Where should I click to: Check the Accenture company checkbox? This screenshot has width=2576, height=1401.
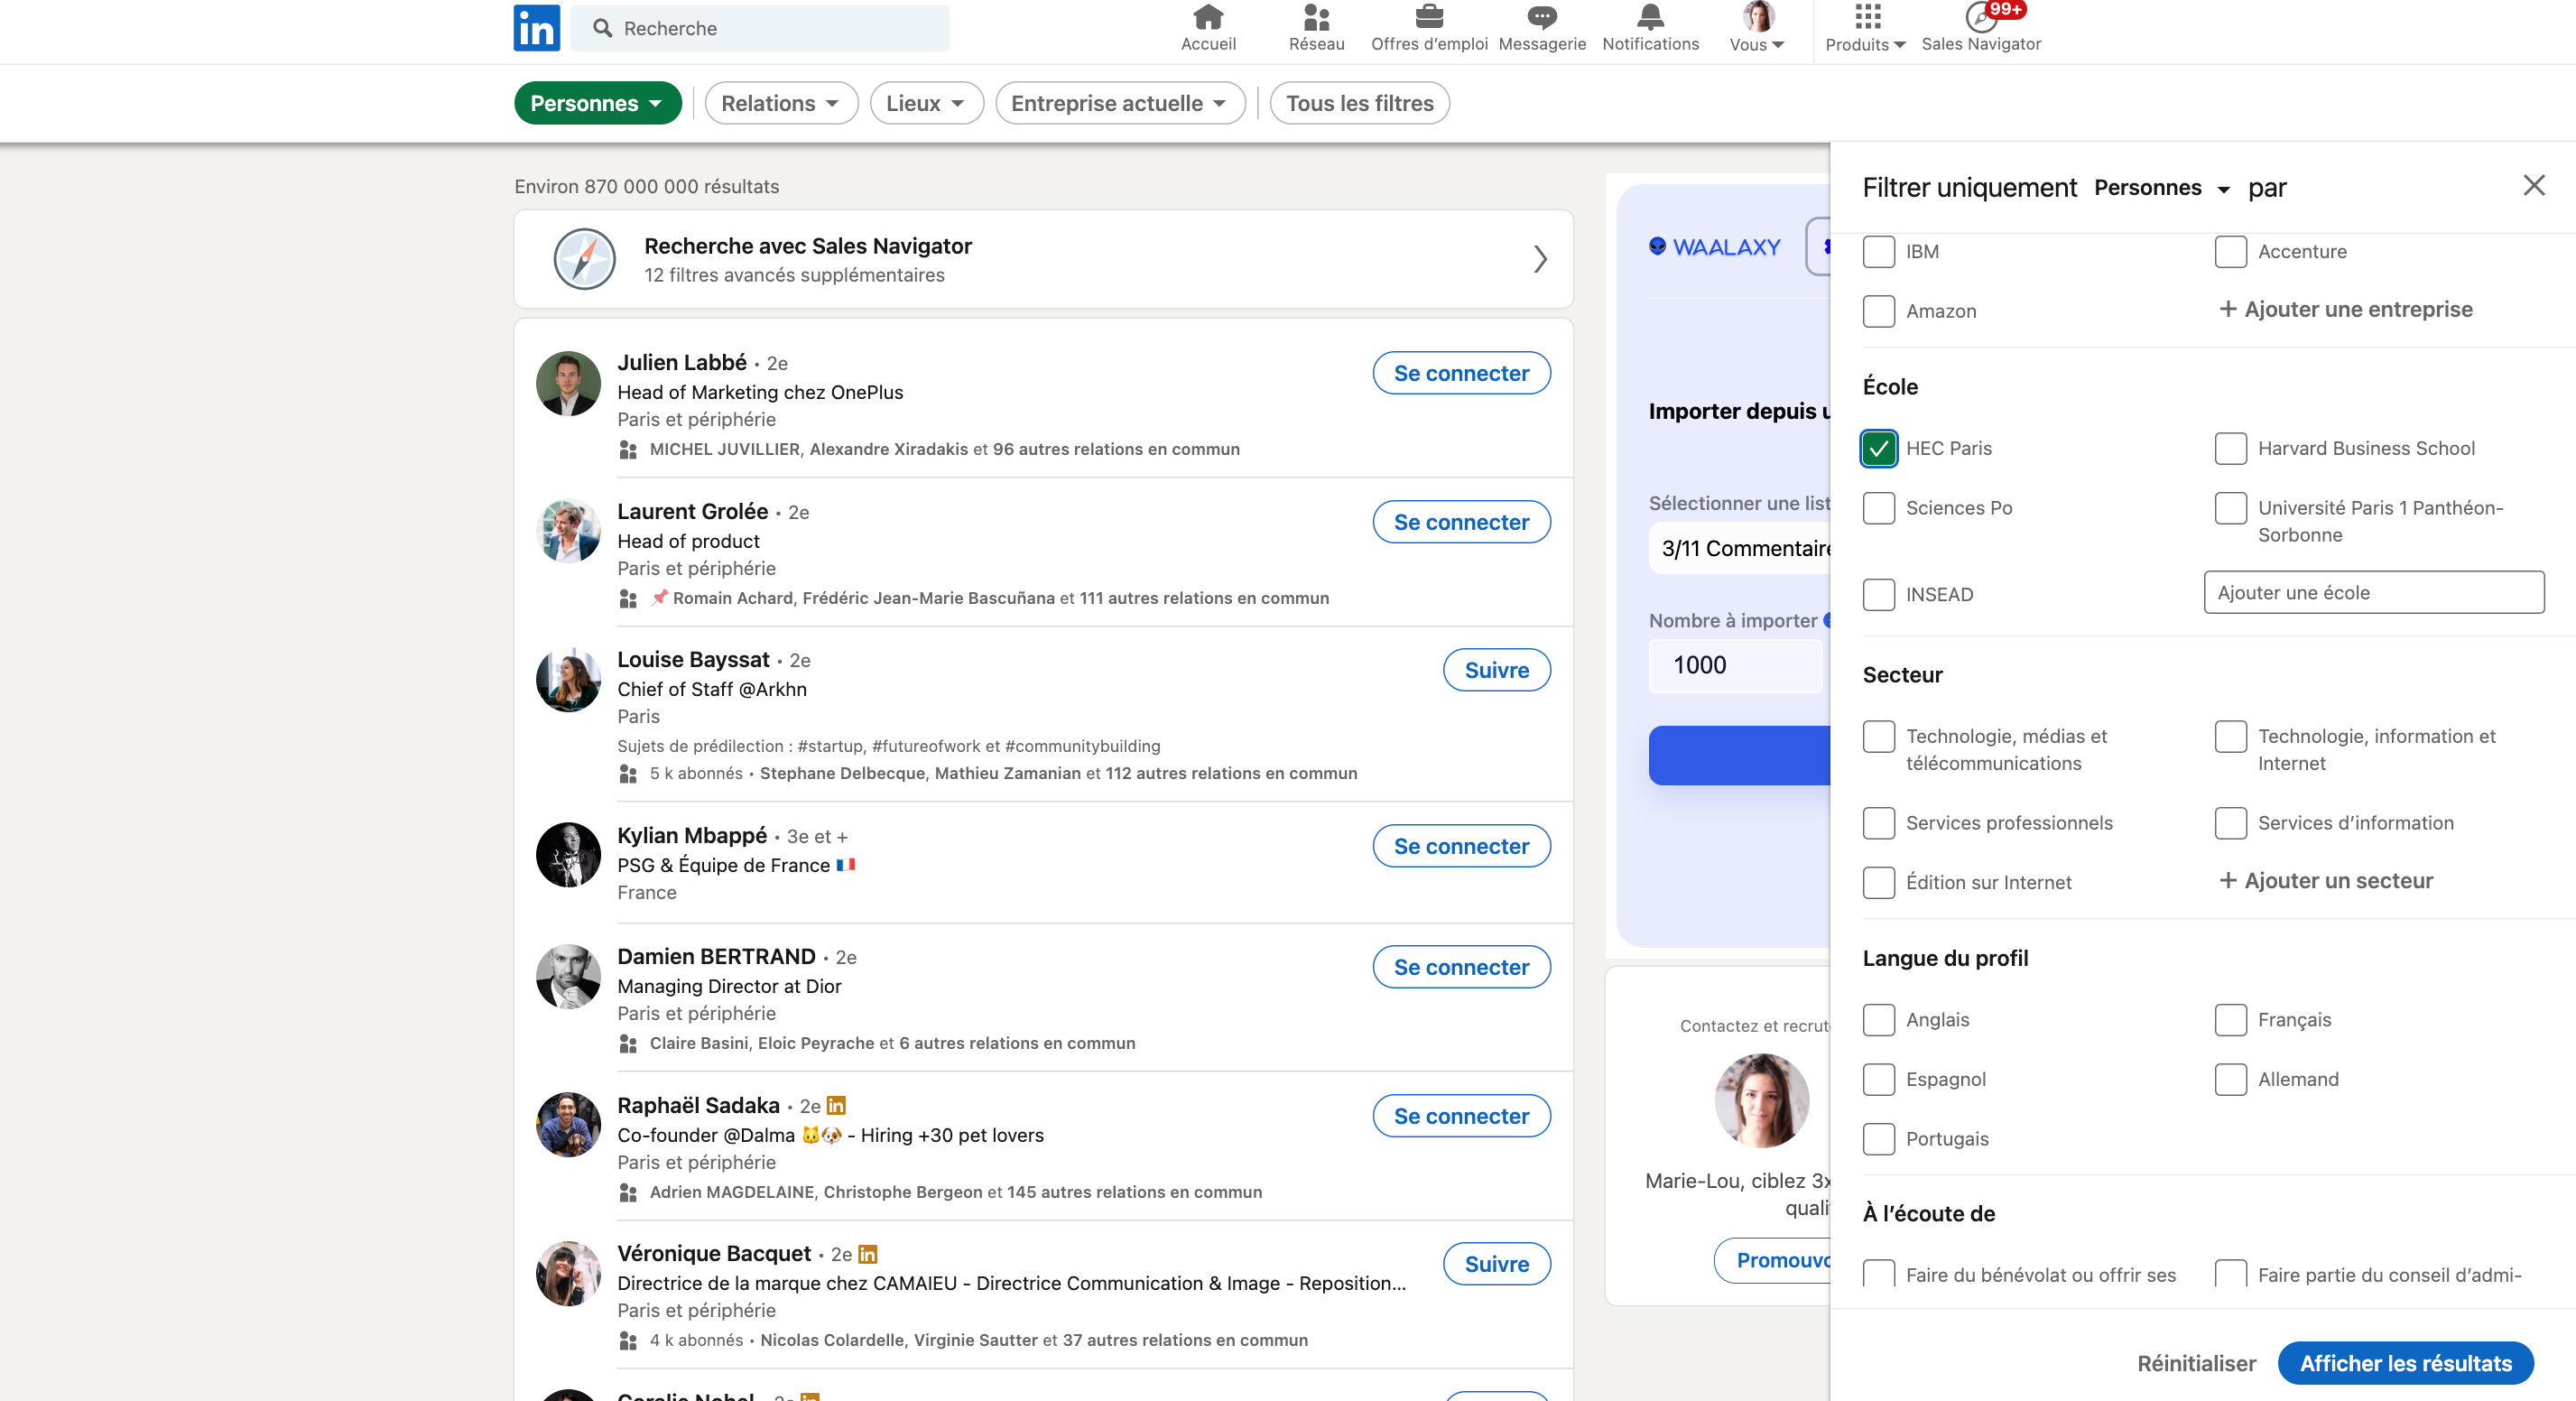pyautogui.click(x=2230, y=251)
